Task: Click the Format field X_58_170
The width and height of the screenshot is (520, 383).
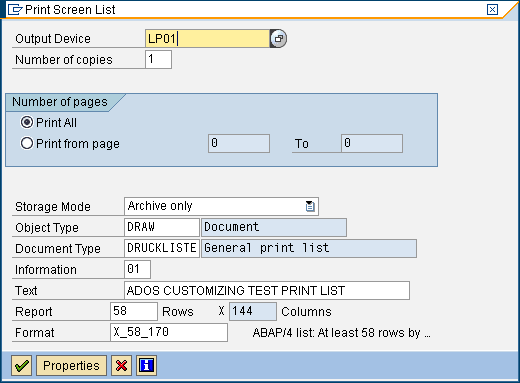Action: (169, 332)
